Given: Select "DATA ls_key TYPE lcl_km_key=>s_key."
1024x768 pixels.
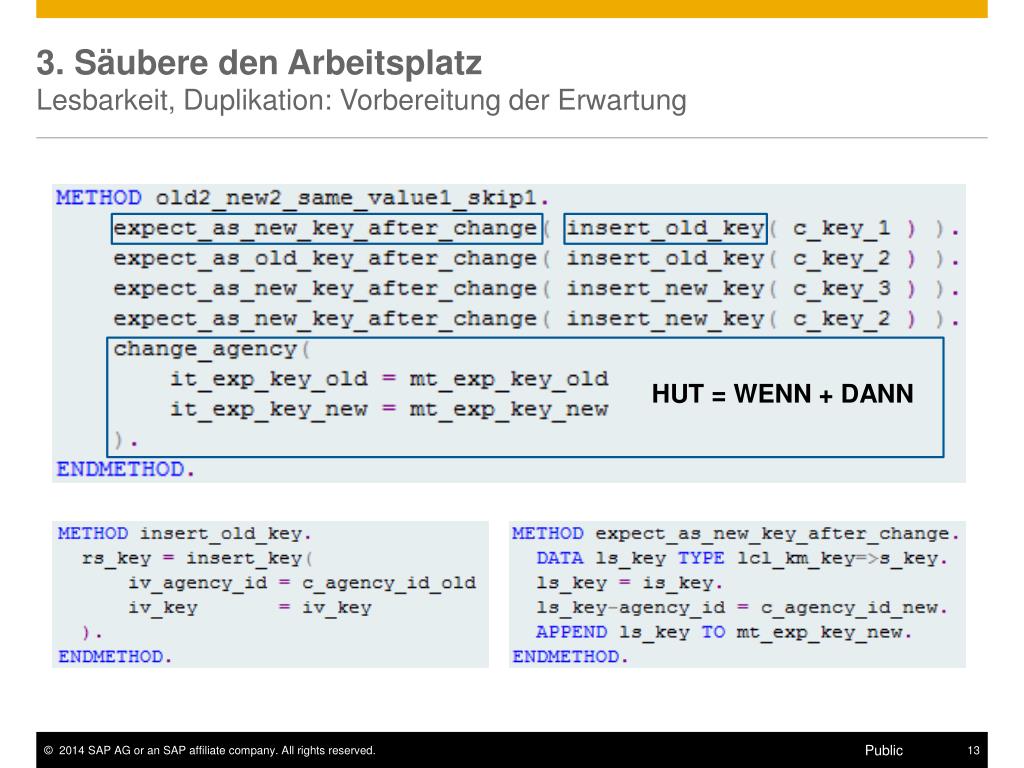Looking at the screenshot, I should tap(742, 558).
